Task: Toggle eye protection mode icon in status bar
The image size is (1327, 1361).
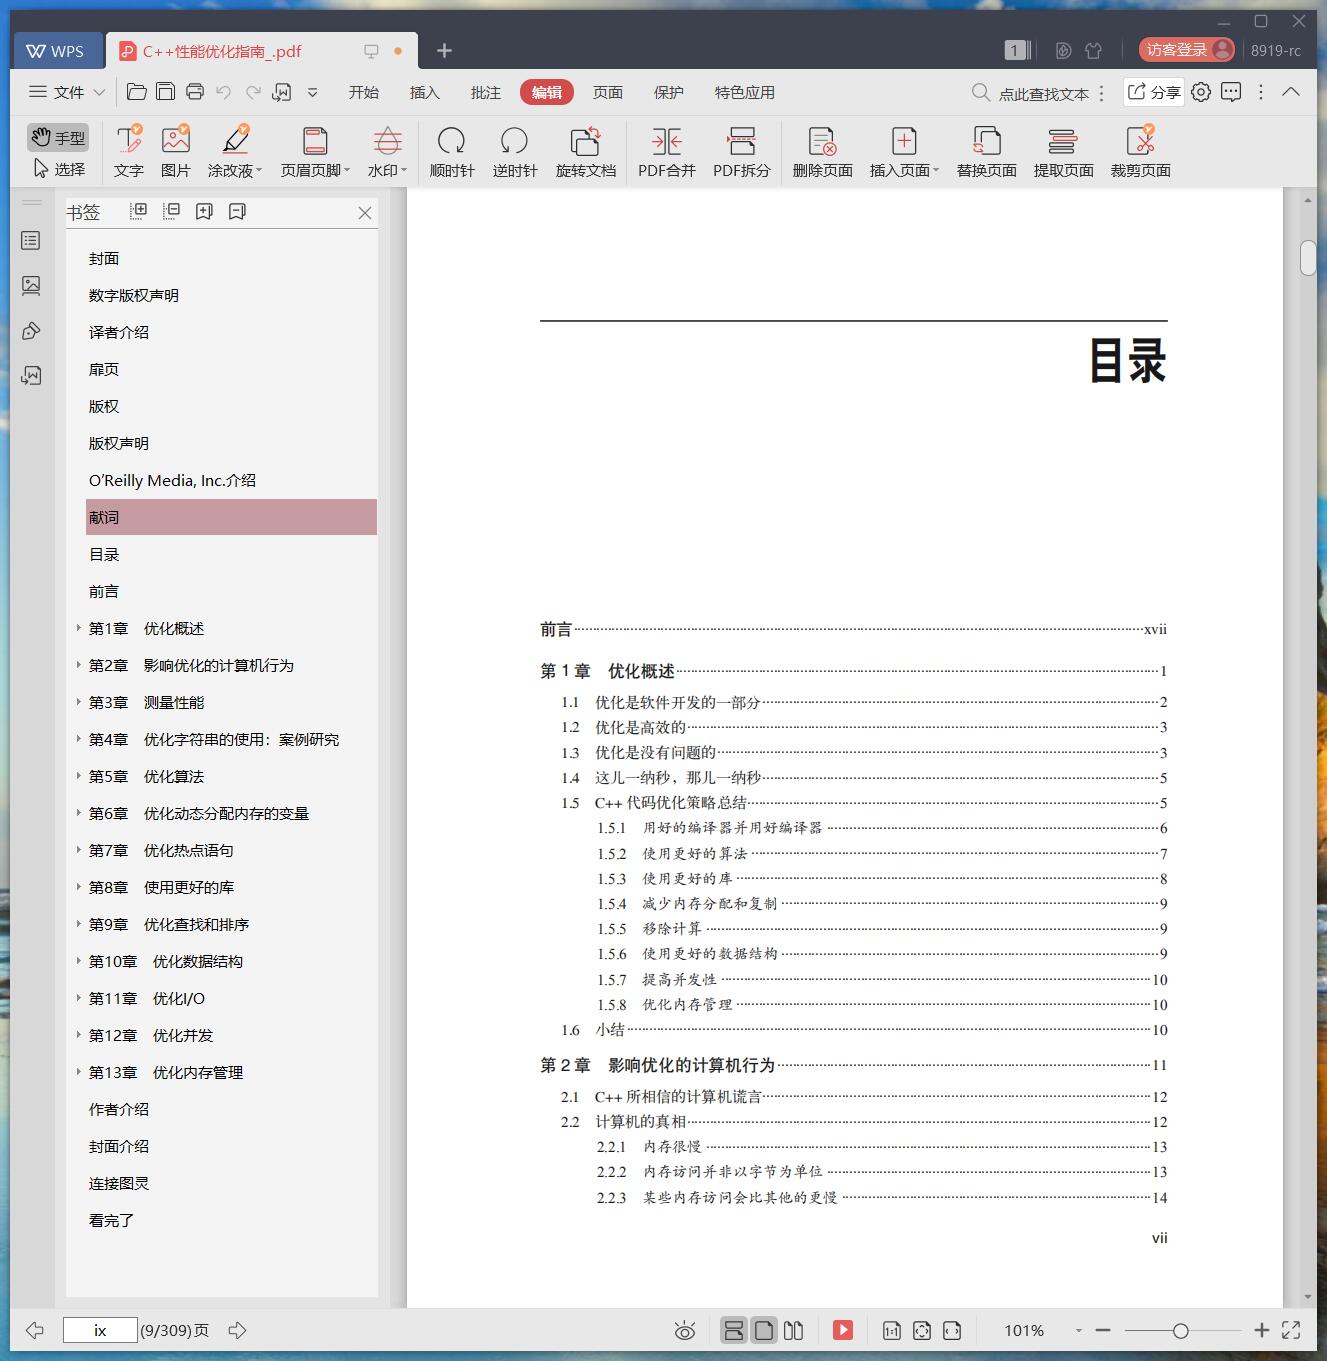Action: point(685,1330)
